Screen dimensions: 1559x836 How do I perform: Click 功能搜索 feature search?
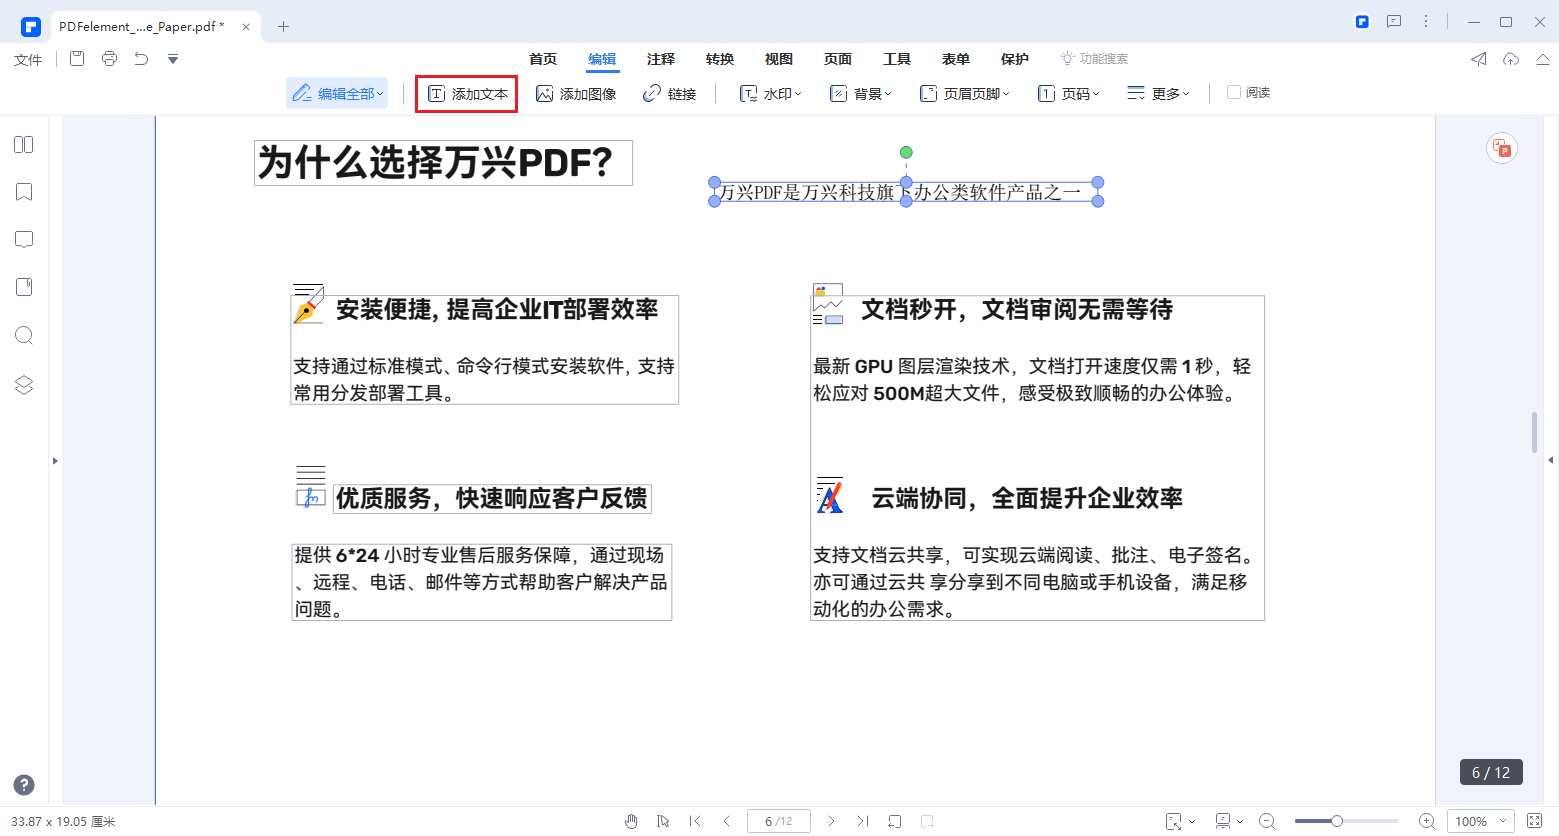pyautogui.click(x=1094, y=58)
